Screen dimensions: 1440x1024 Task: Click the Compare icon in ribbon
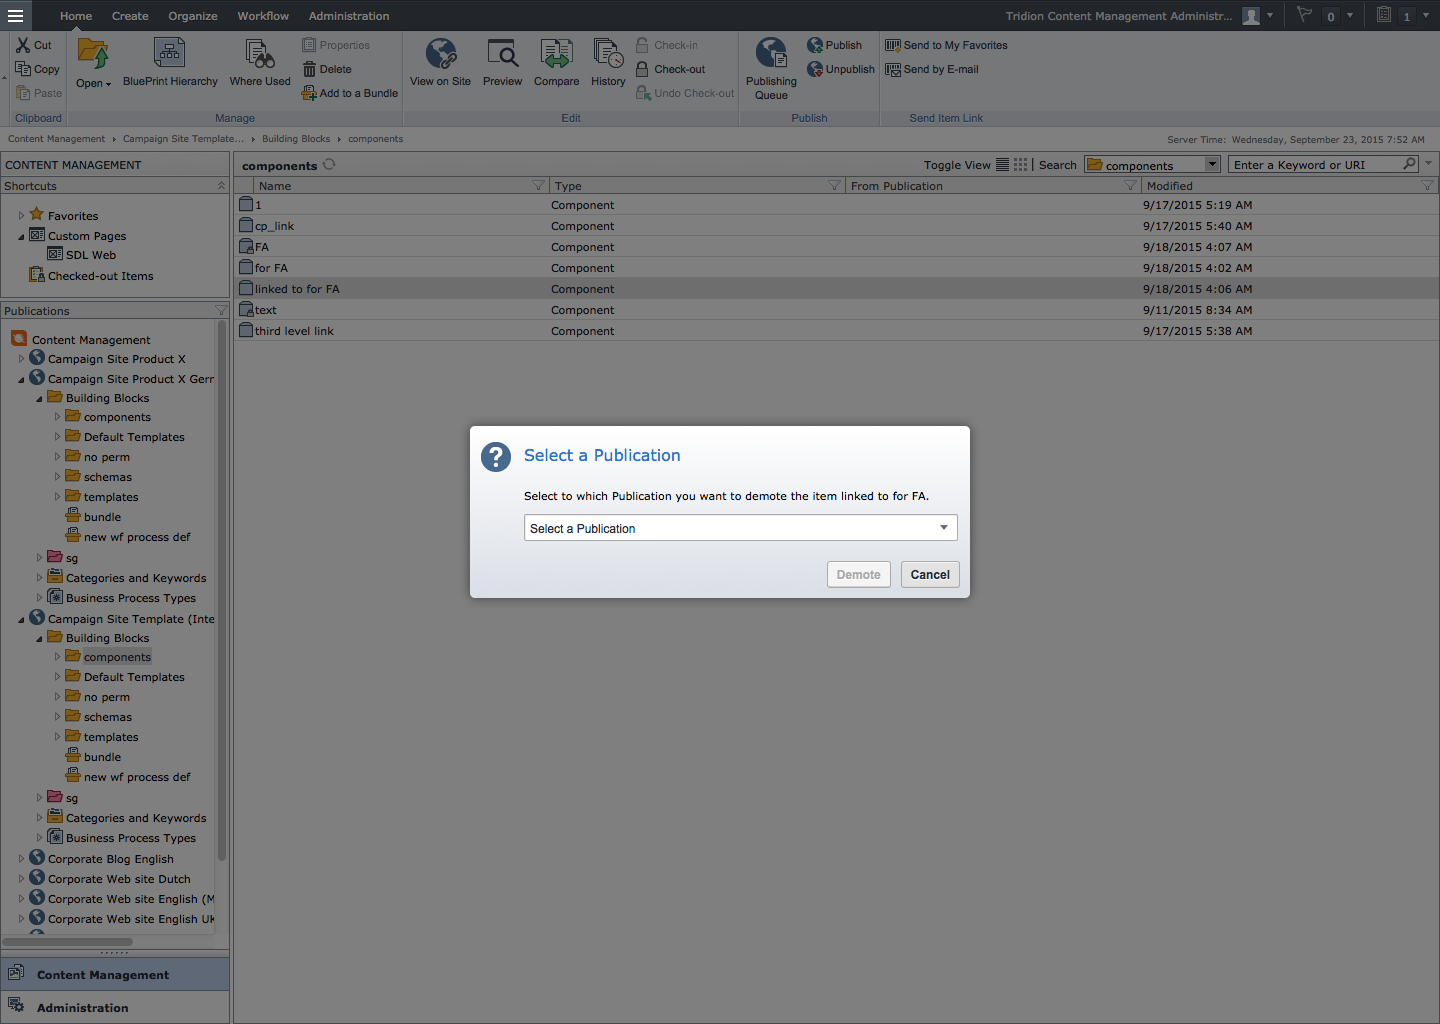[556, 54]
